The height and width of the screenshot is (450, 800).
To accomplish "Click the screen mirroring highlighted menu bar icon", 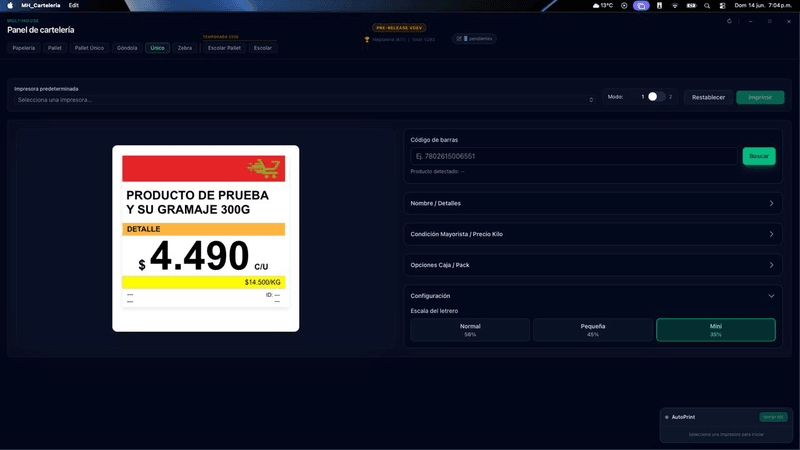I will [641, 6].
